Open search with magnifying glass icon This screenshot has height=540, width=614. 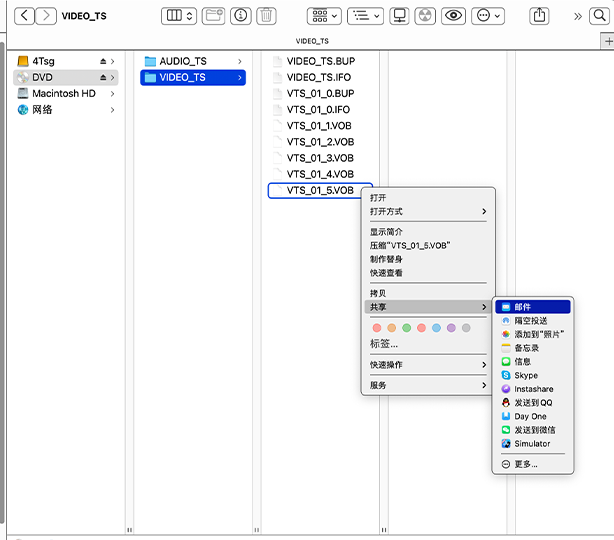click(x=599, y=16)
